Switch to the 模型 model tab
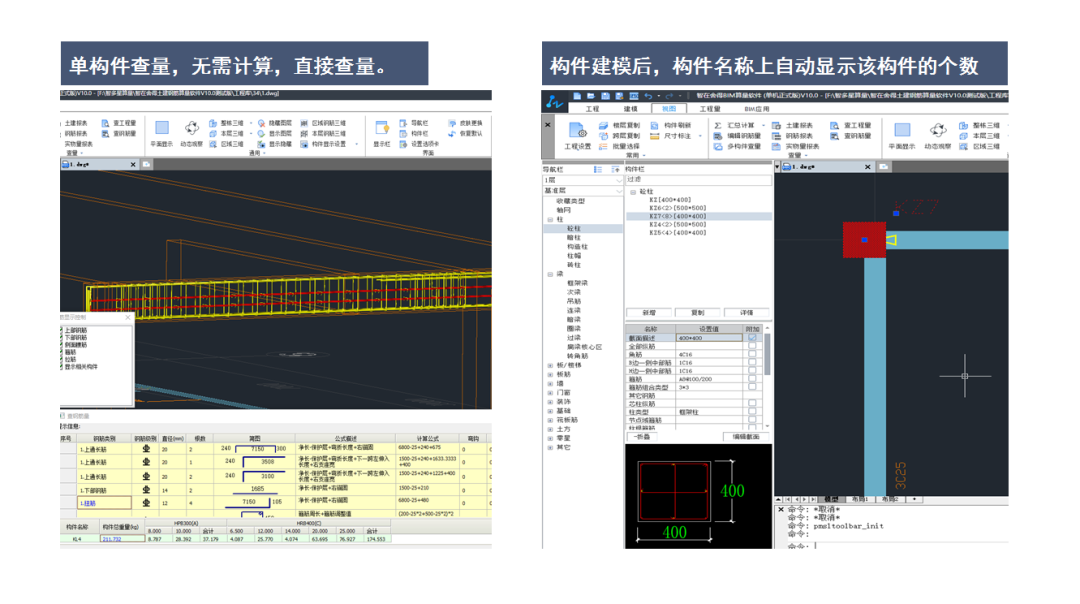Image resolution: width=1080 pixels, height=604 pixels. coord(831,499)
